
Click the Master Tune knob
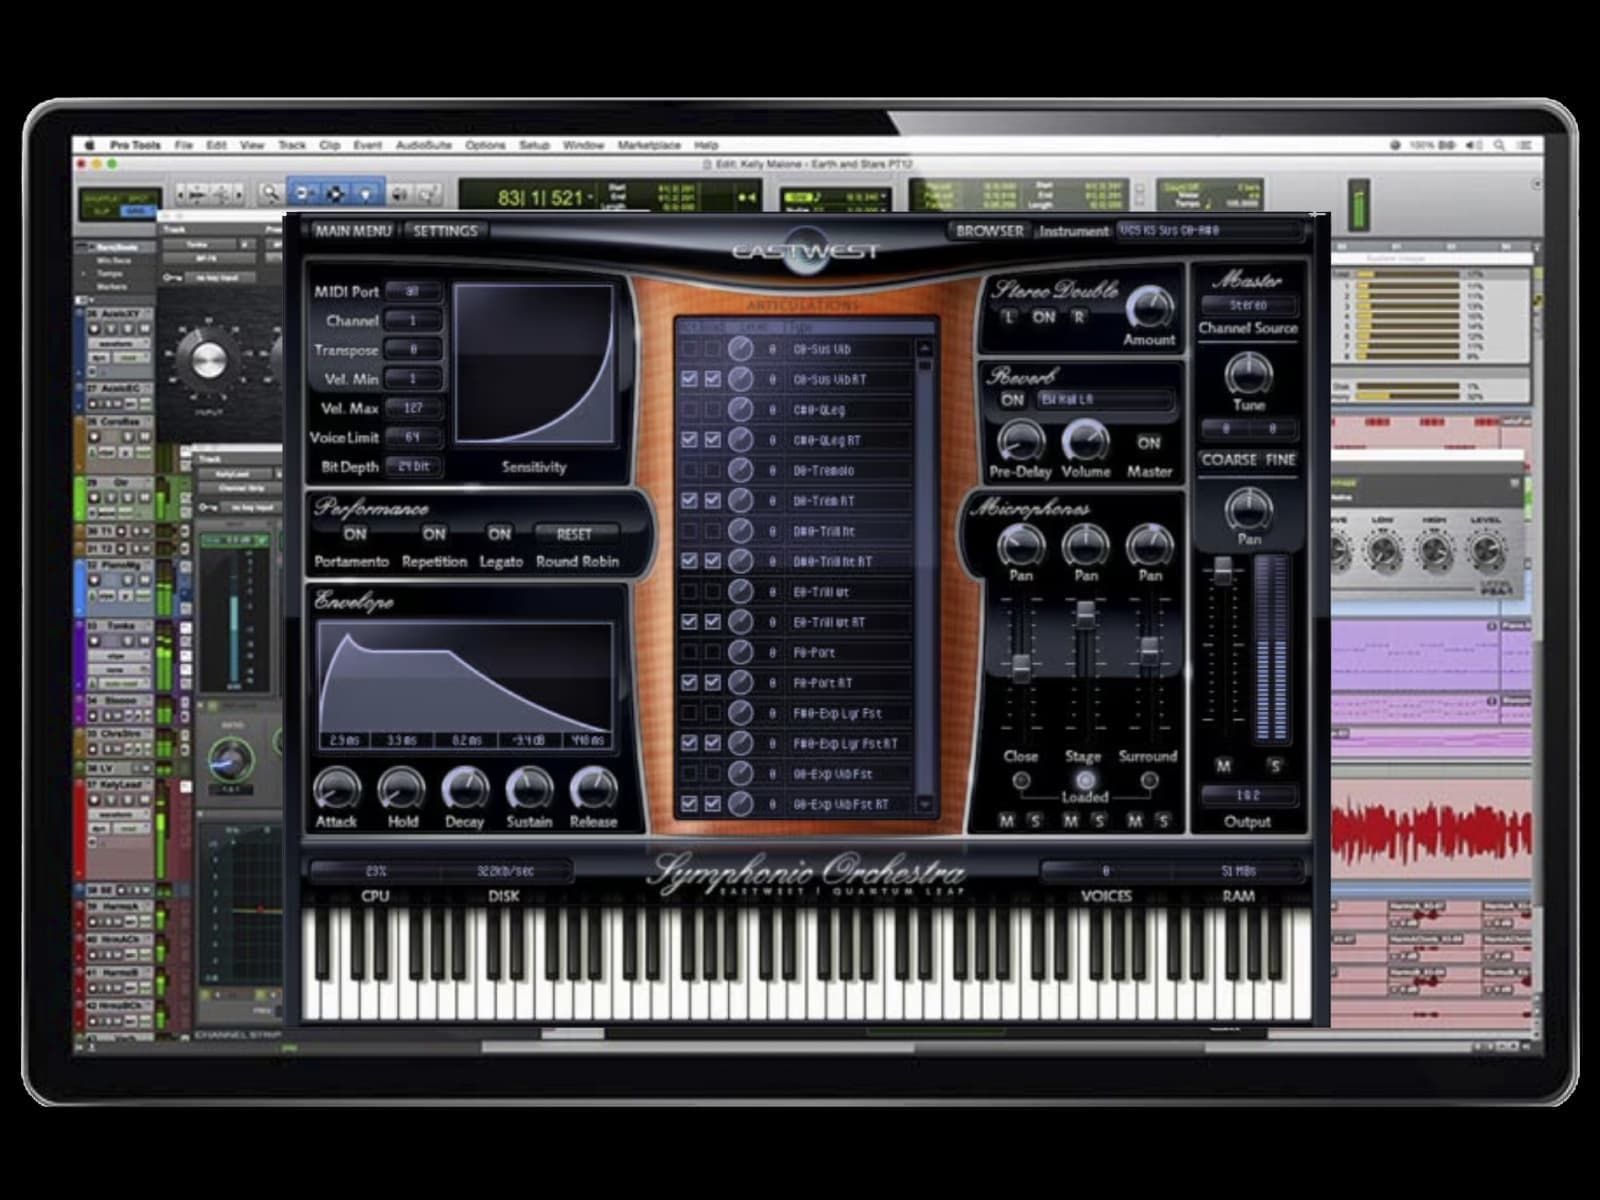coord(1248,374)
